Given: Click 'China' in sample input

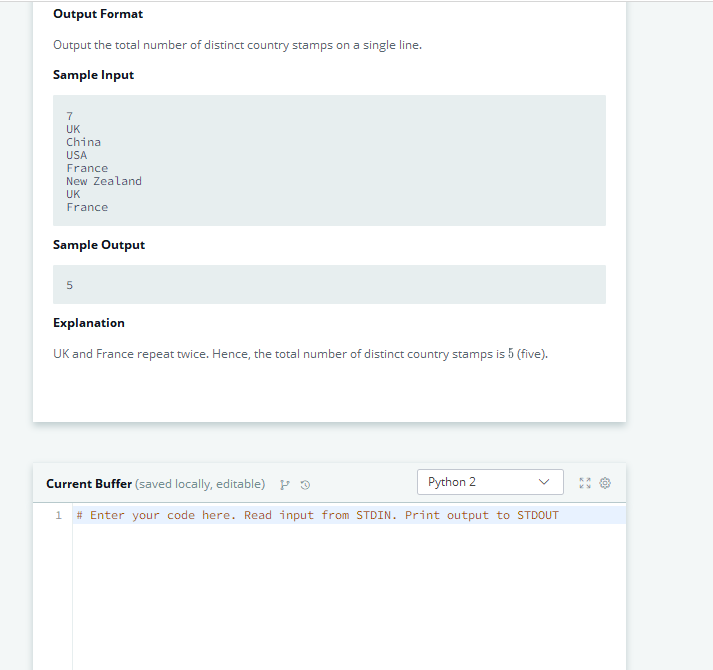Looking at the screenshot, I should pos(83,142).
